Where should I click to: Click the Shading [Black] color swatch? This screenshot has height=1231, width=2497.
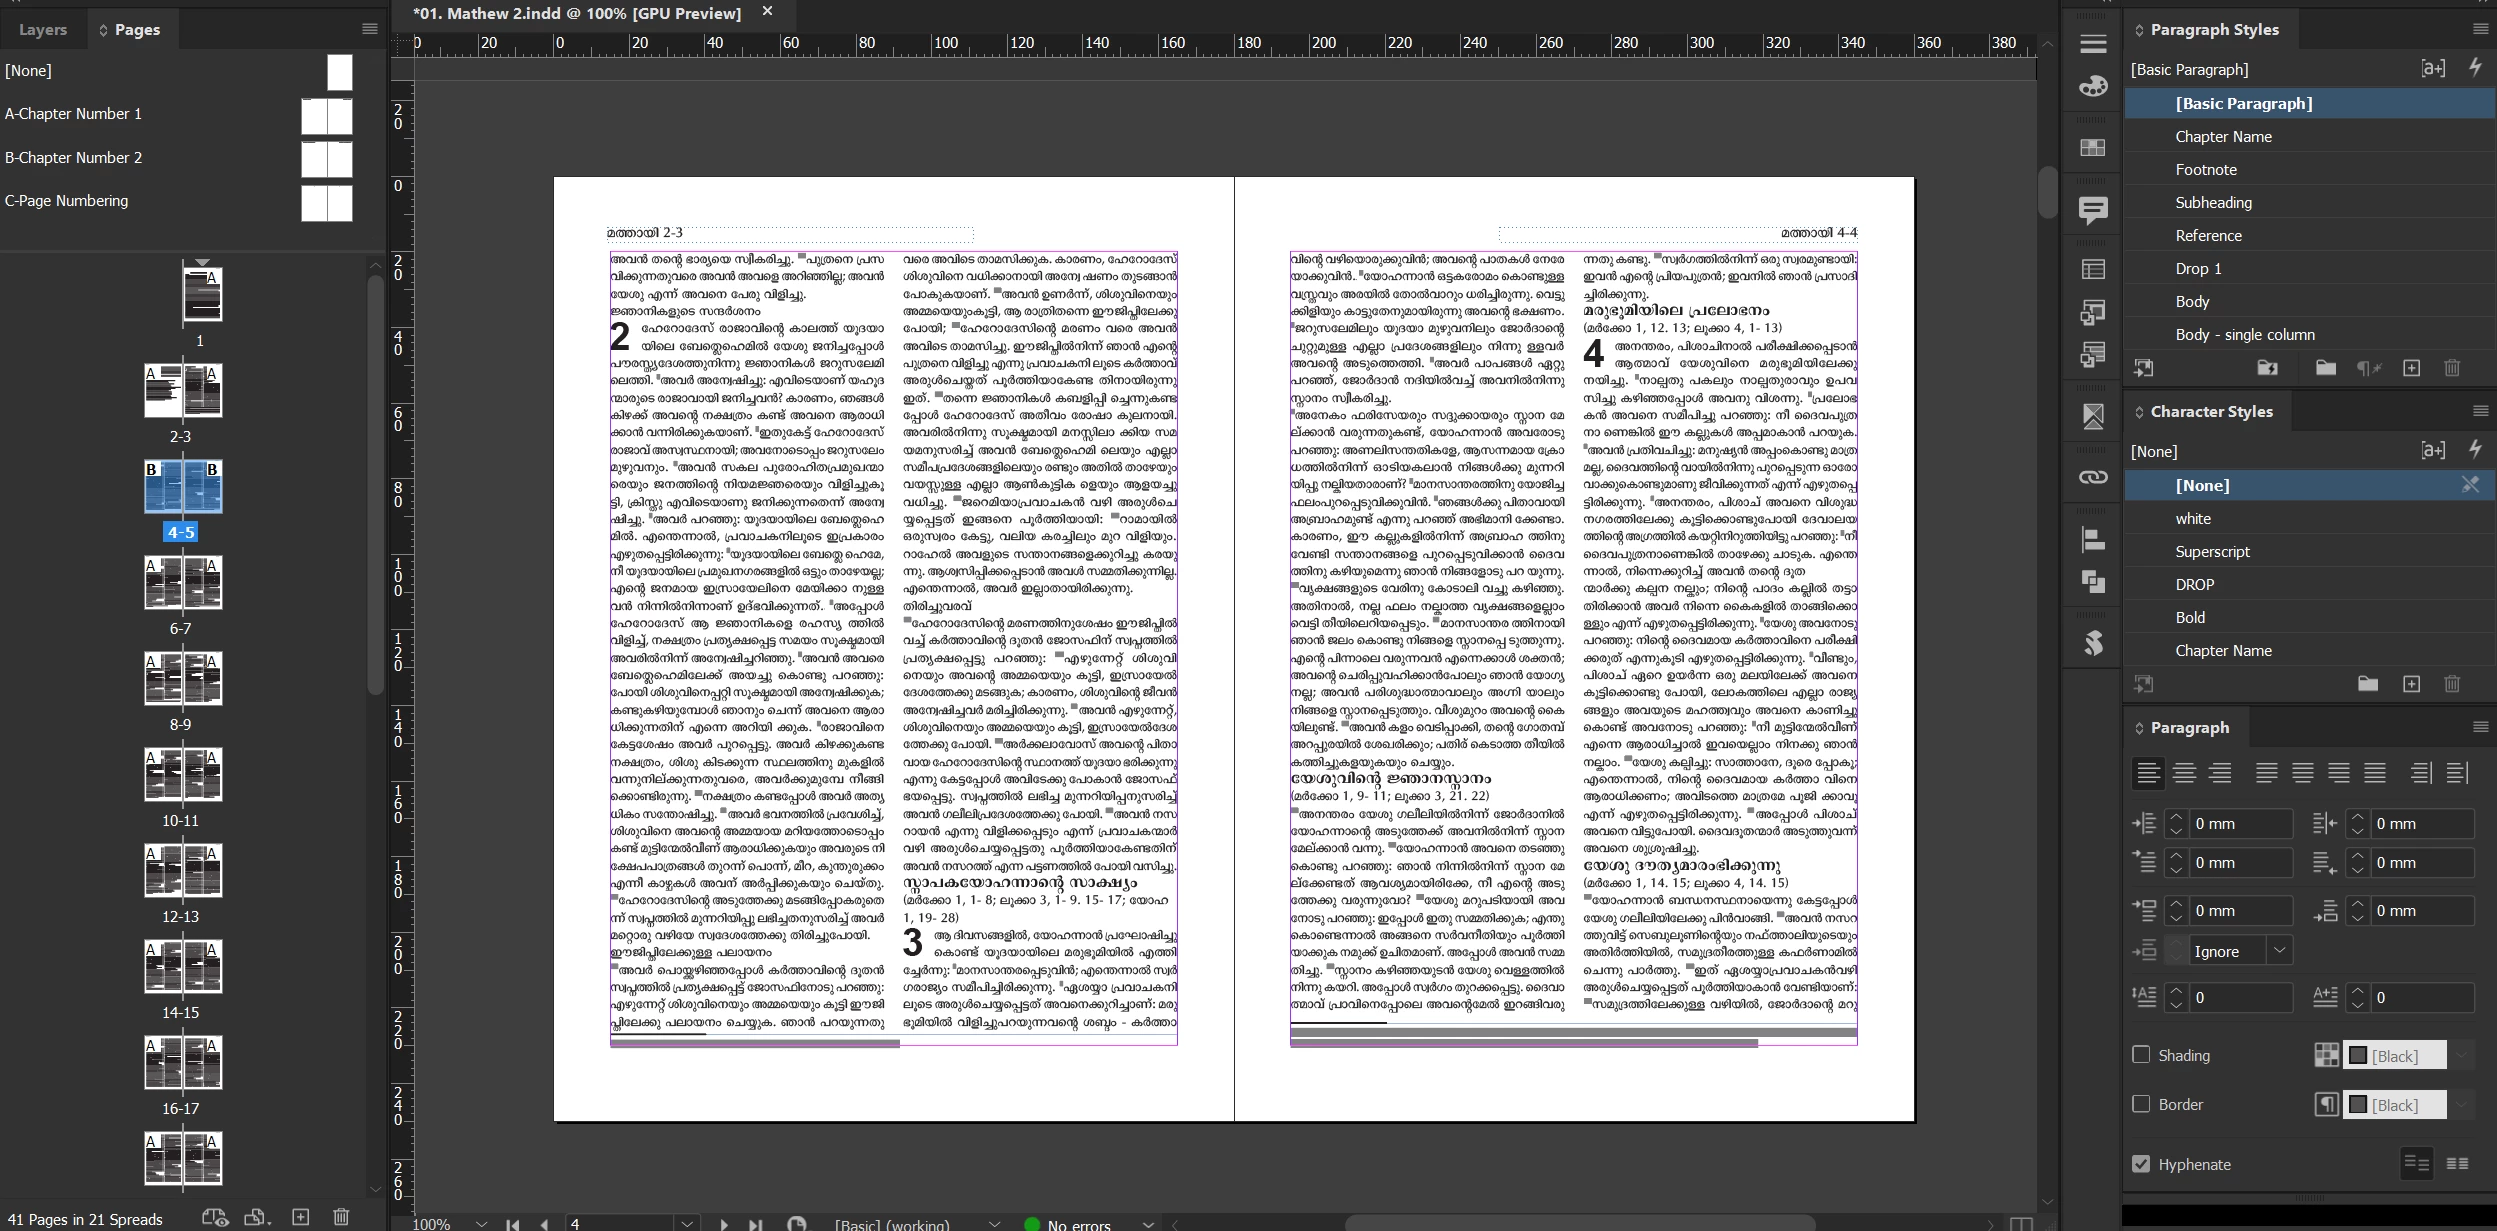click(2394, 1055)
